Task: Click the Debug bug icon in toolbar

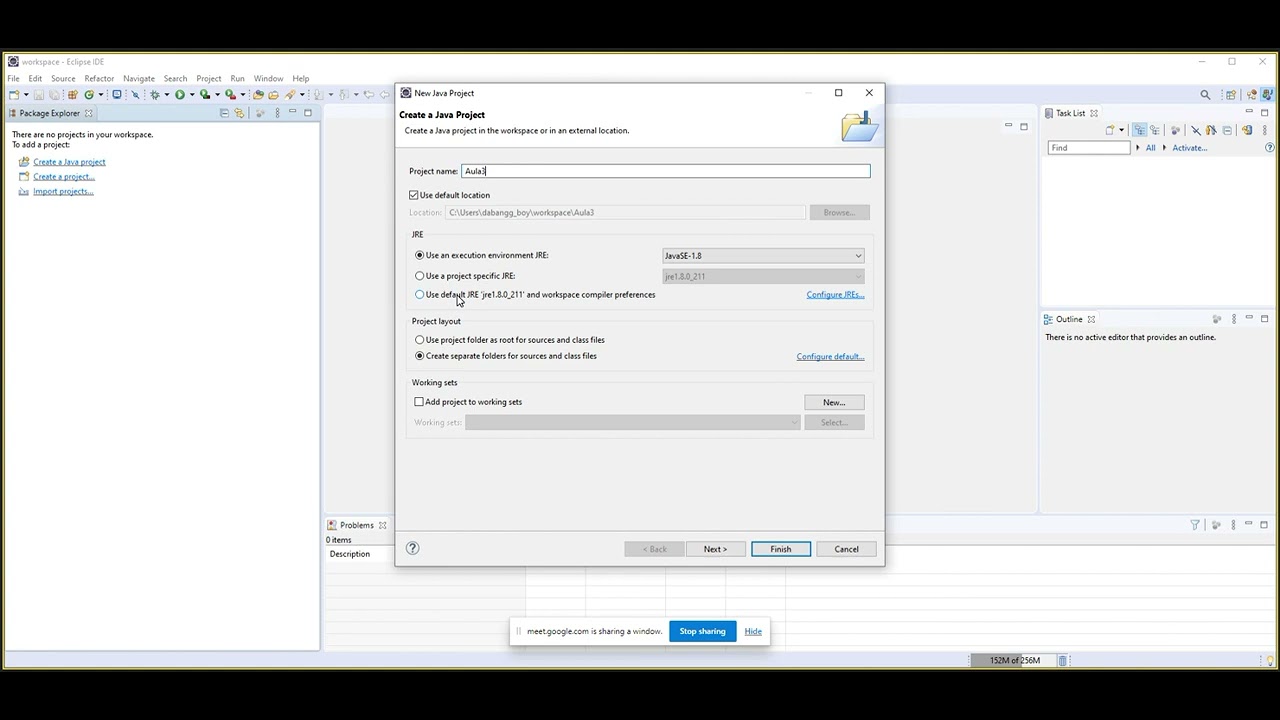Action: (154, 95)
